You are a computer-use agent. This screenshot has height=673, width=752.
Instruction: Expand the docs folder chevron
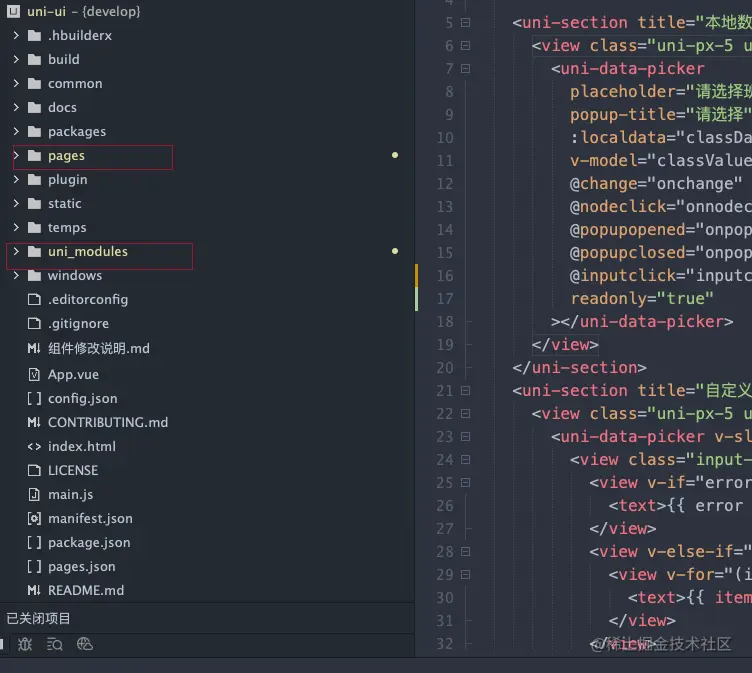[x=16, y=107]
